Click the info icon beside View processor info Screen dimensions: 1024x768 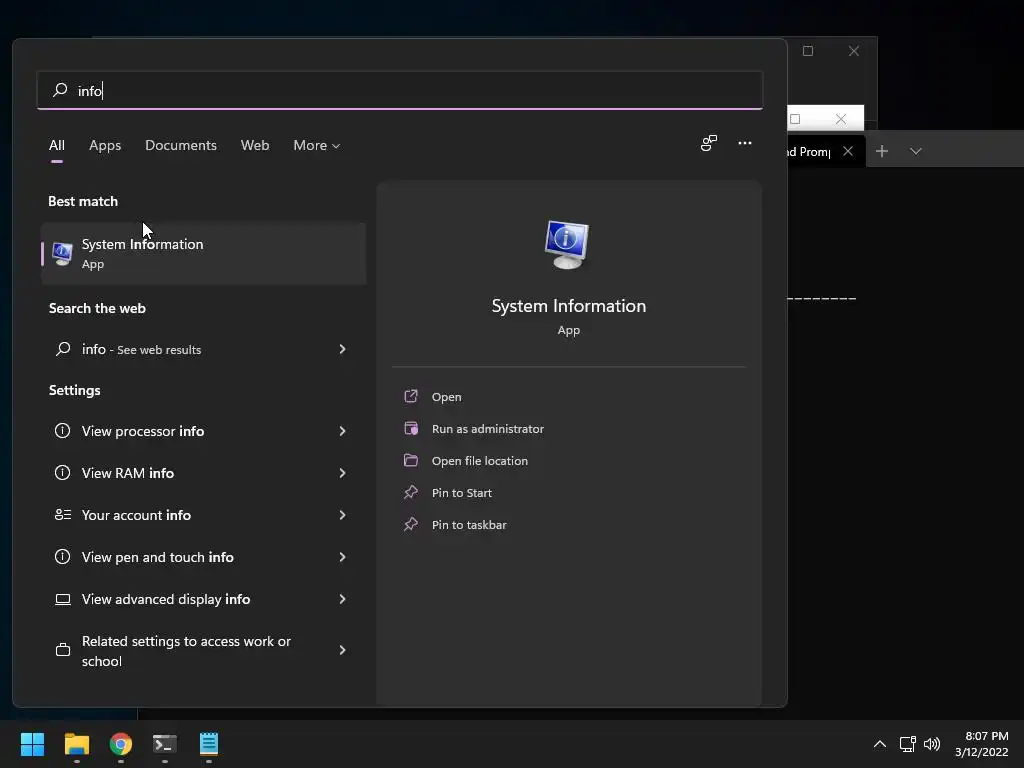coord(62,431)
